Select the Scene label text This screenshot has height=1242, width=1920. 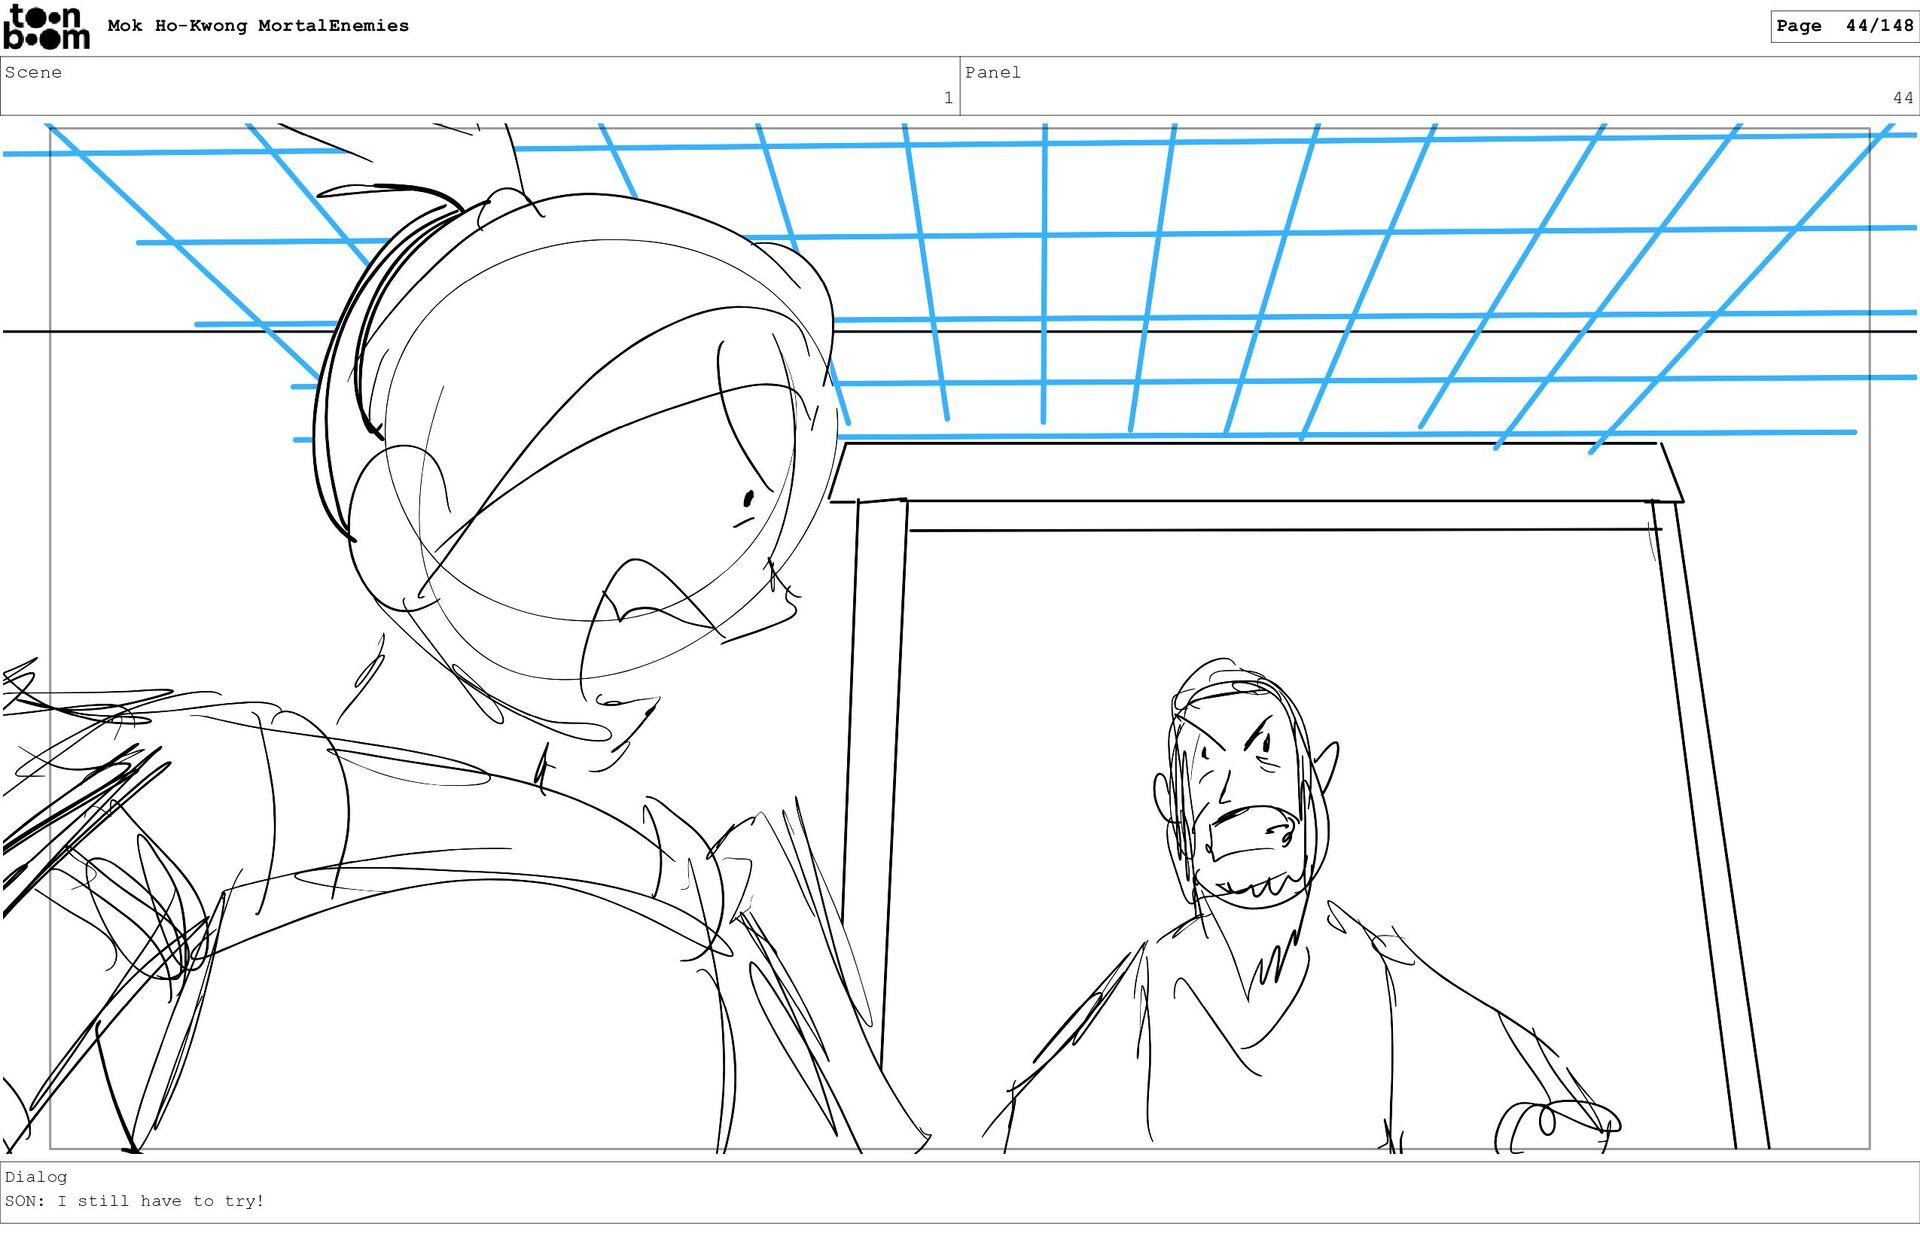click(33, 72)
